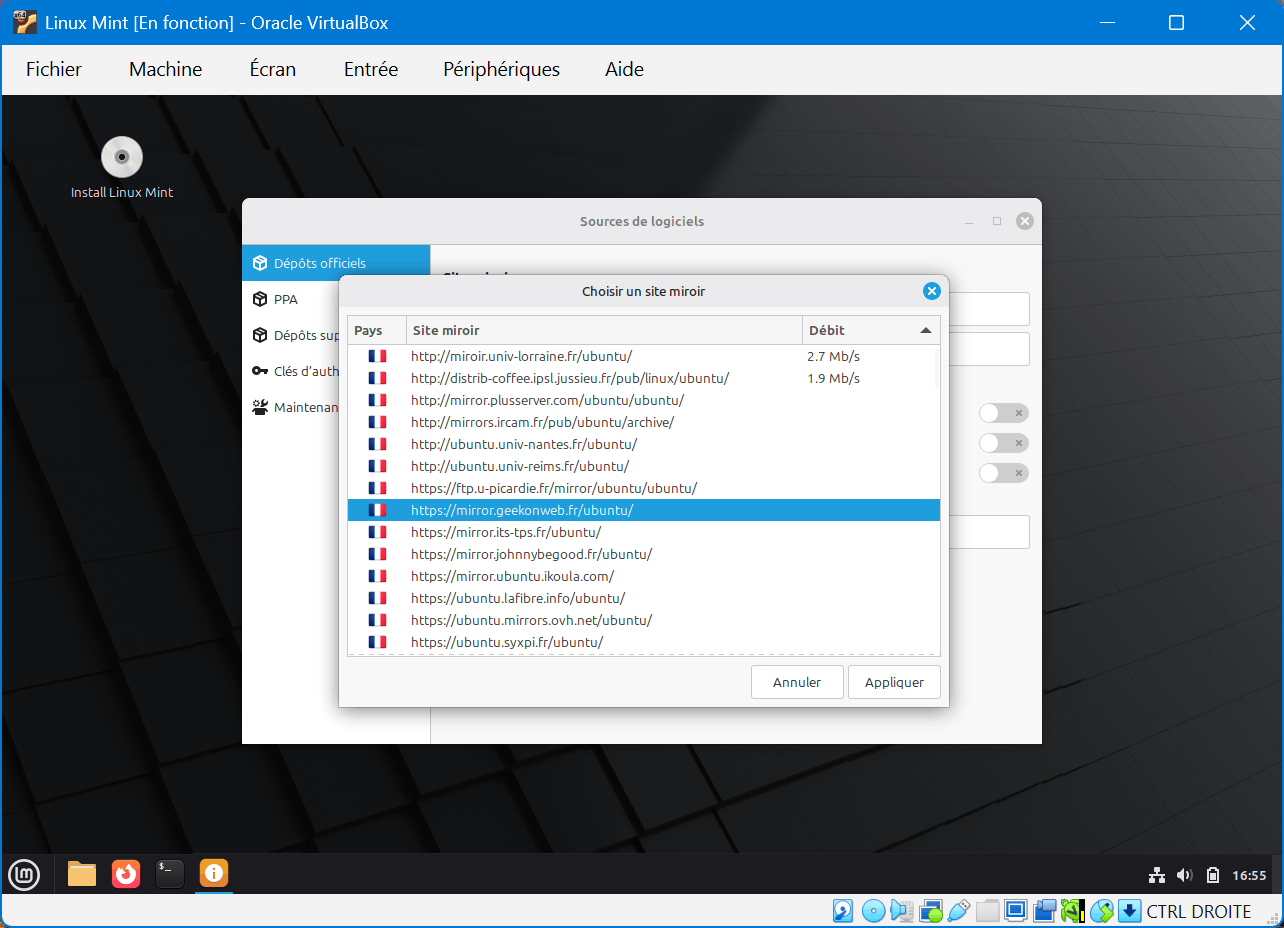Select the PPA section in sidebar
Viewport: 1284px width, 928px height.
286,299
